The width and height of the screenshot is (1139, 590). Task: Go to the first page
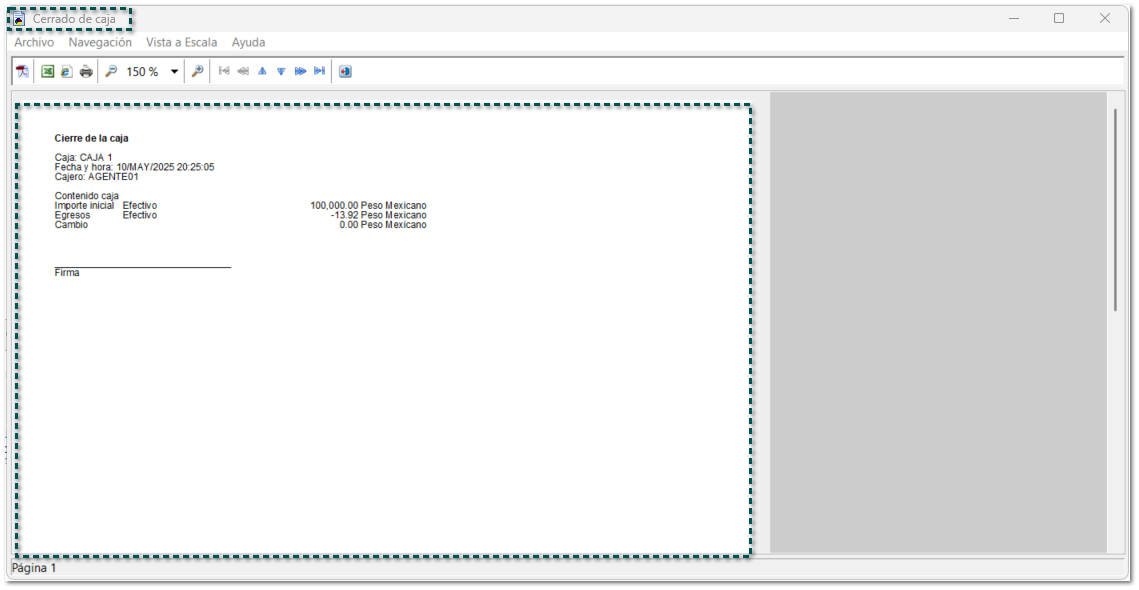coord(224,71)
